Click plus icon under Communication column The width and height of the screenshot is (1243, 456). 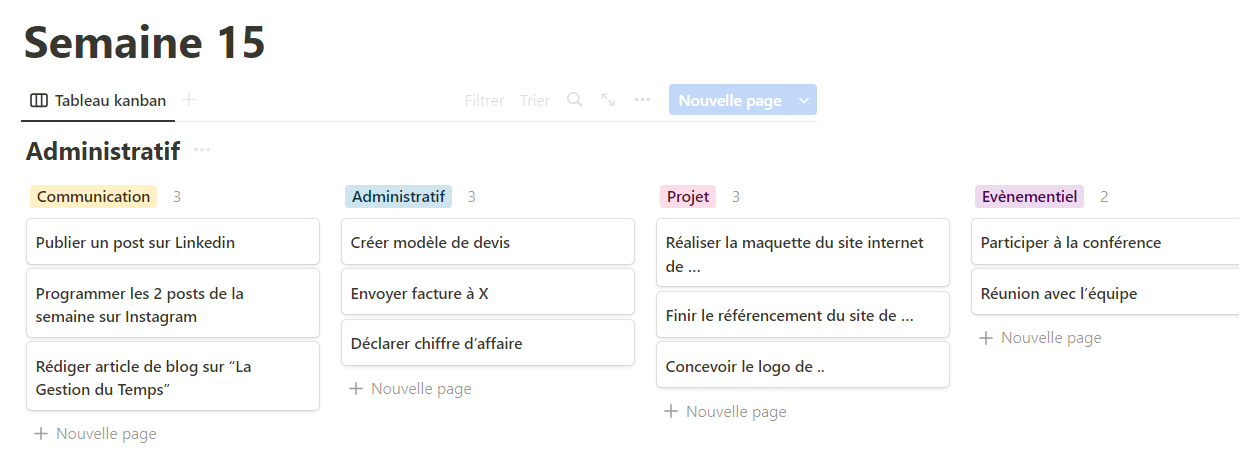pyautogui.click(x=41, y=434)
